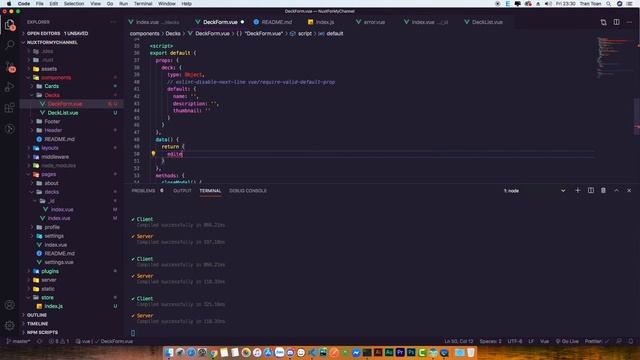This screenshot has height=360, width=640.
Task: Click 'Spaces: 2' indentation in status bar
Action: [490, 341]
